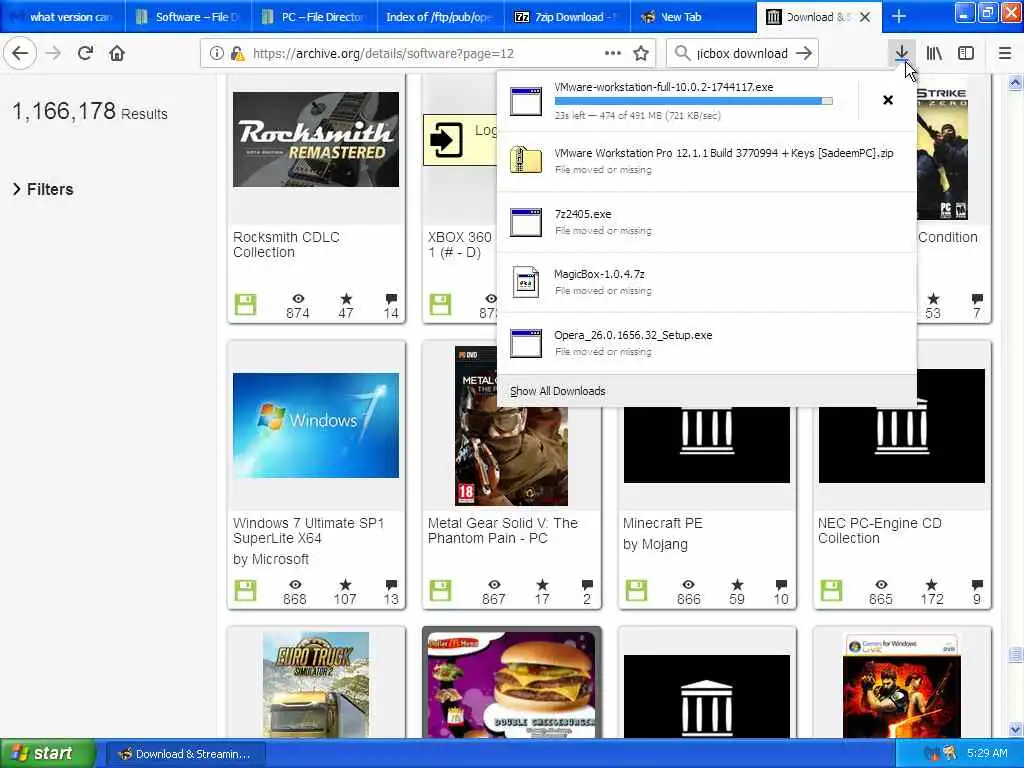Open Windows 7 Ultimate SP1 SuperLite X64 link

tap(308, 531)
